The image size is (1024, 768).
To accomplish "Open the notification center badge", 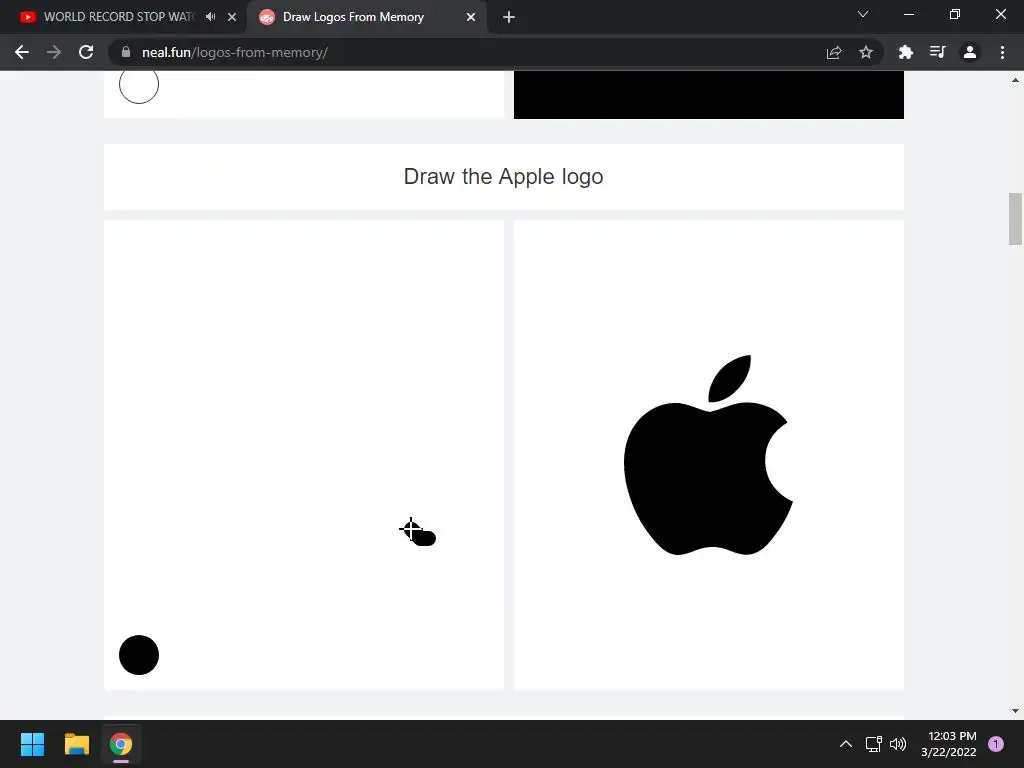I will click(x=996, y=744).
